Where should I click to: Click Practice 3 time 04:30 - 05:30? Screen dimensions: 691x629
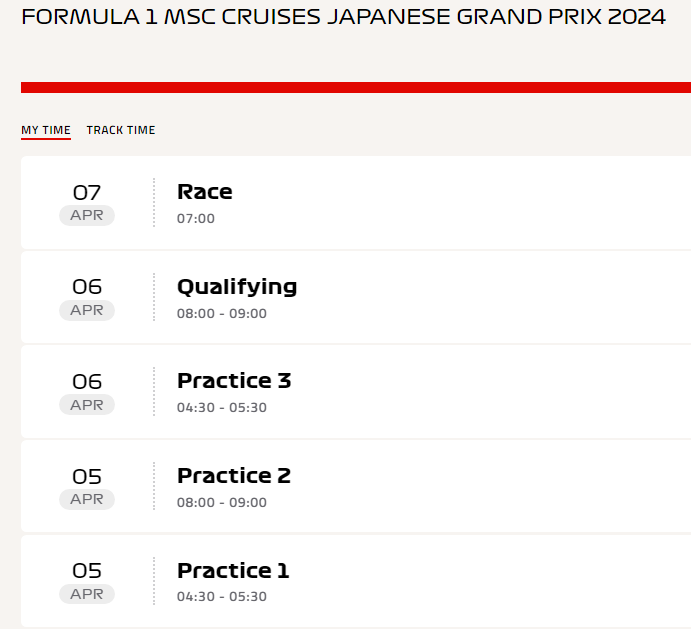(222, 408)
